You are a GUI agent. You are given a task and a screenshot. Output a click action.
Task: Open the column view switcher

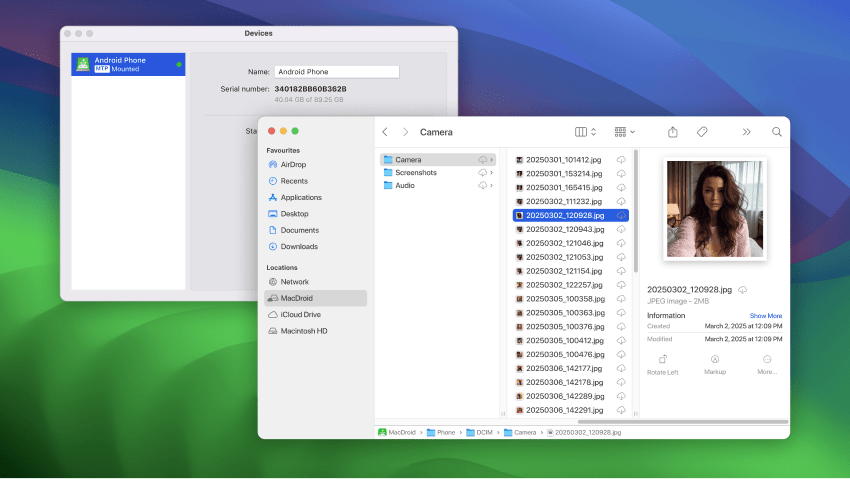[x=585, y=132]
